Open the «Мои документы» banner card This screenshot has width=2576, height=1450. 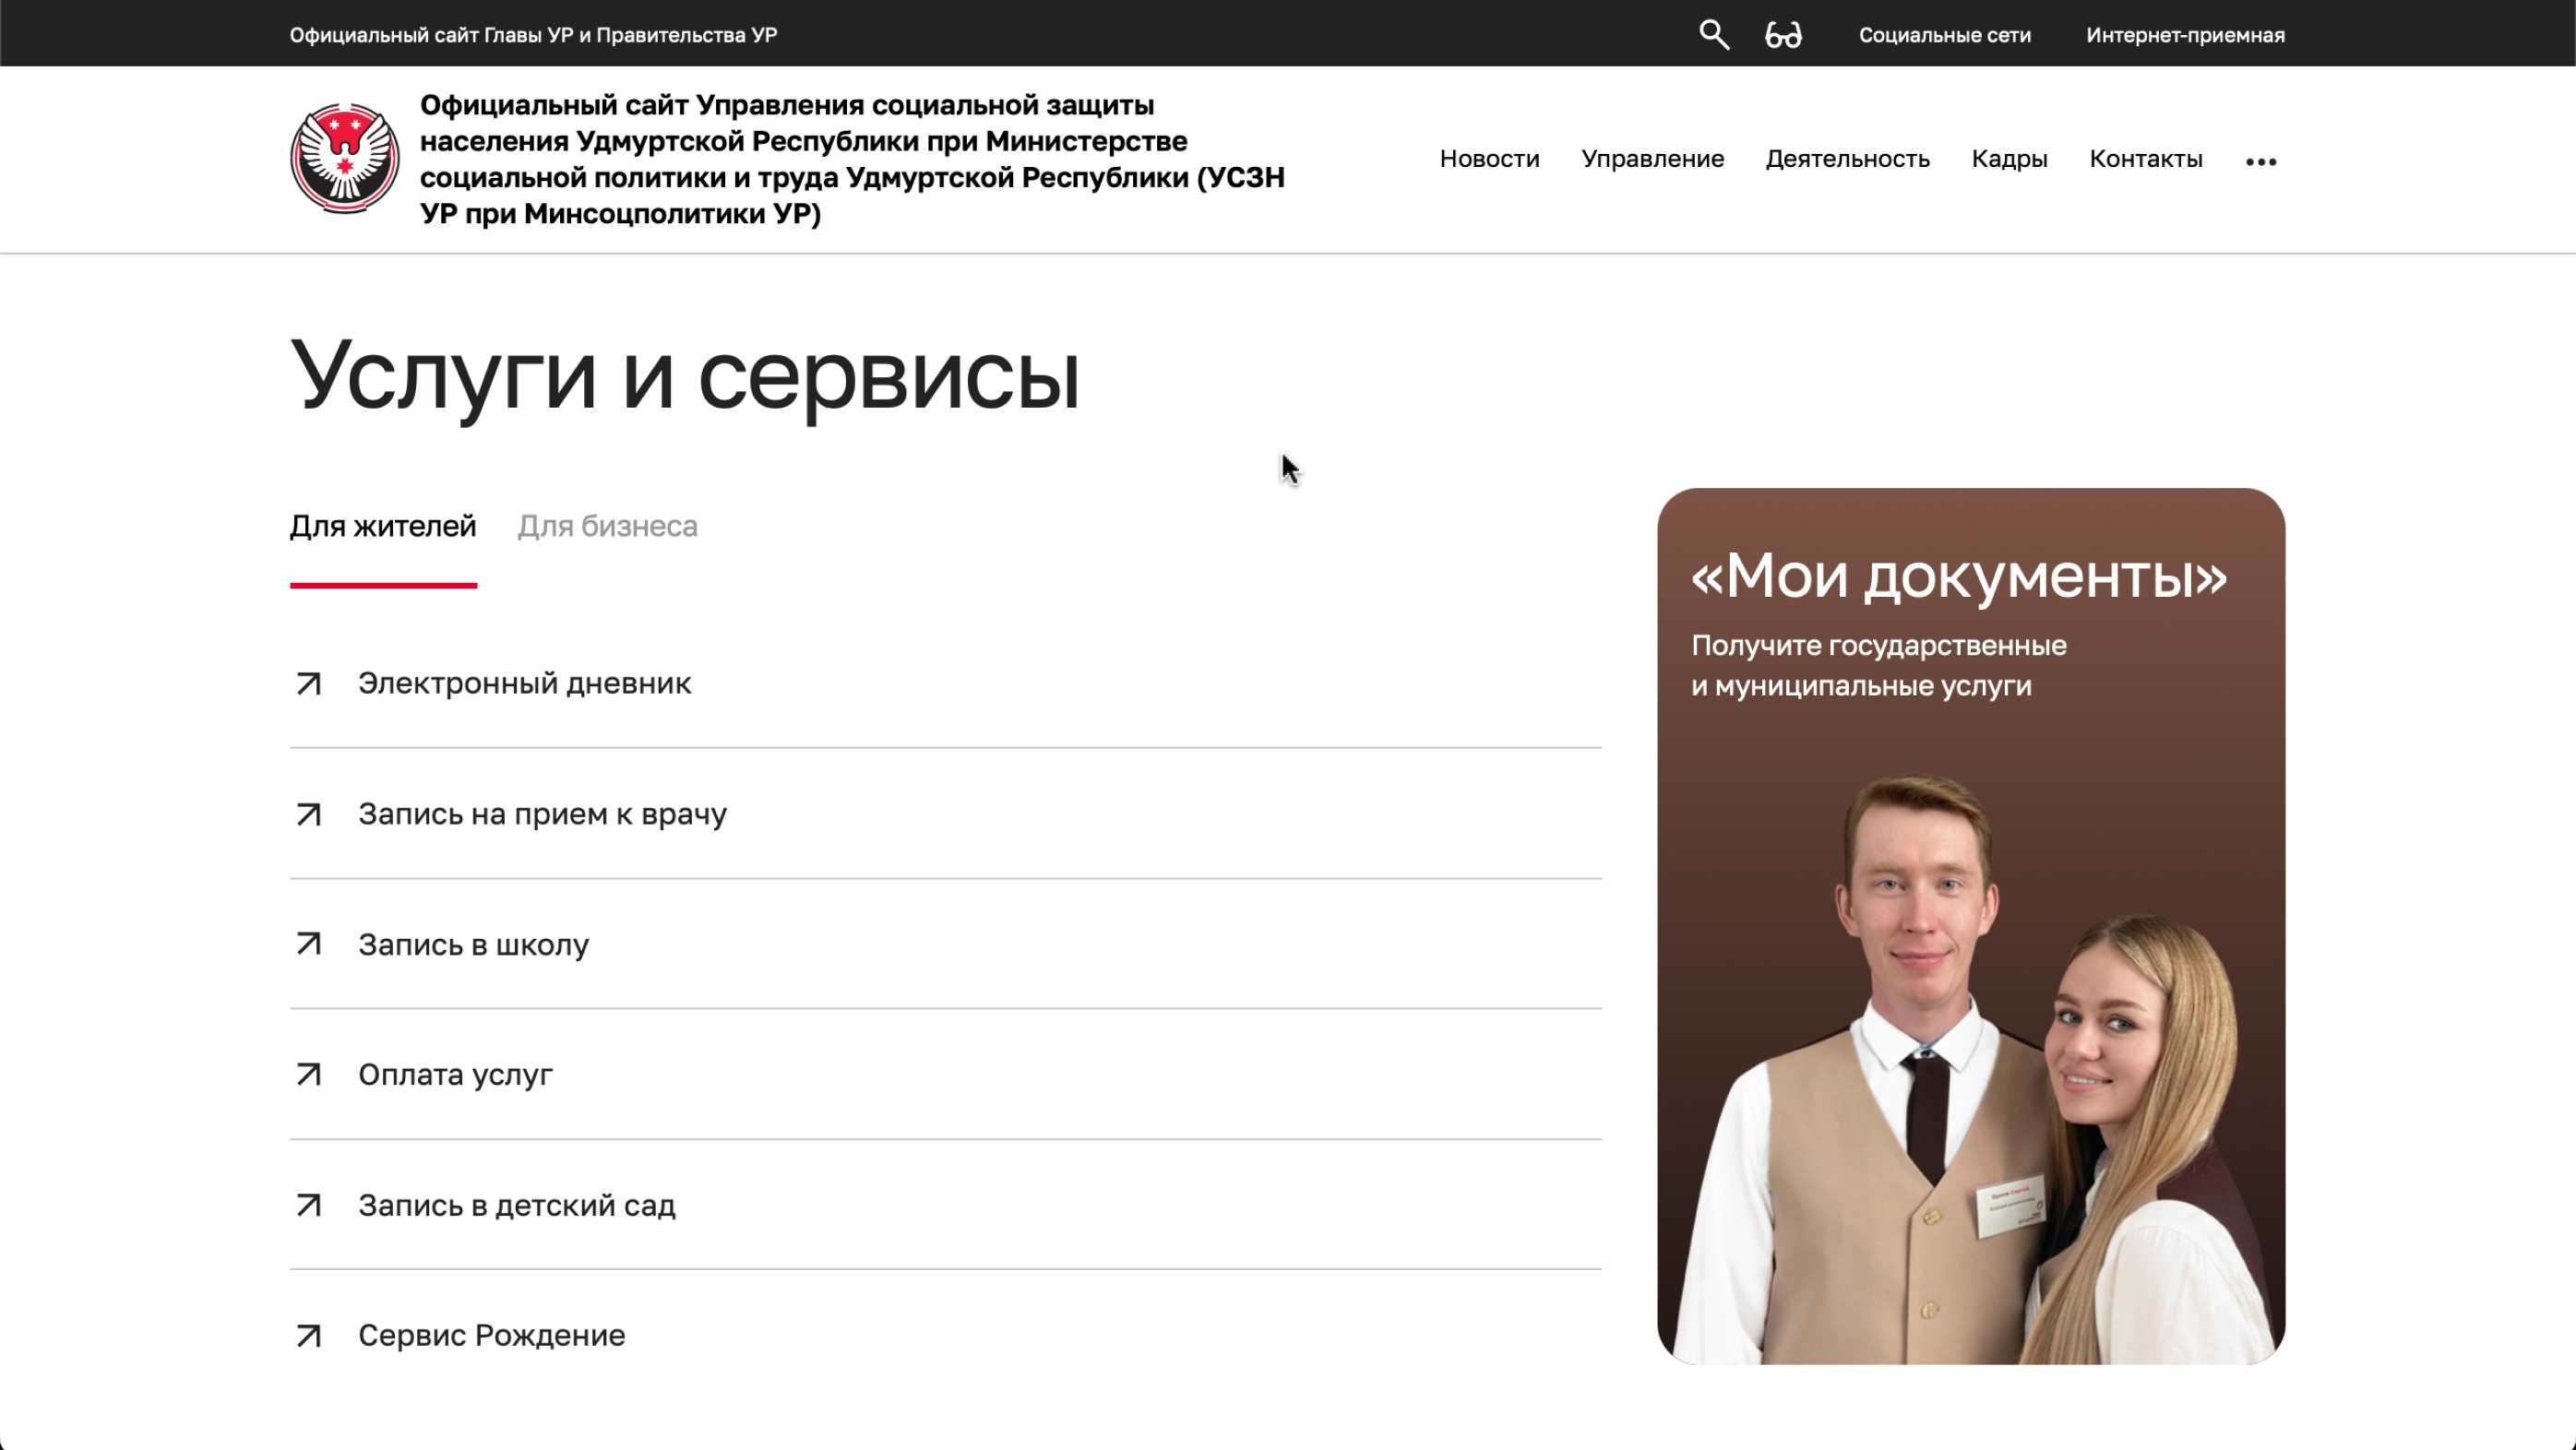click(x=1970, y=925)
